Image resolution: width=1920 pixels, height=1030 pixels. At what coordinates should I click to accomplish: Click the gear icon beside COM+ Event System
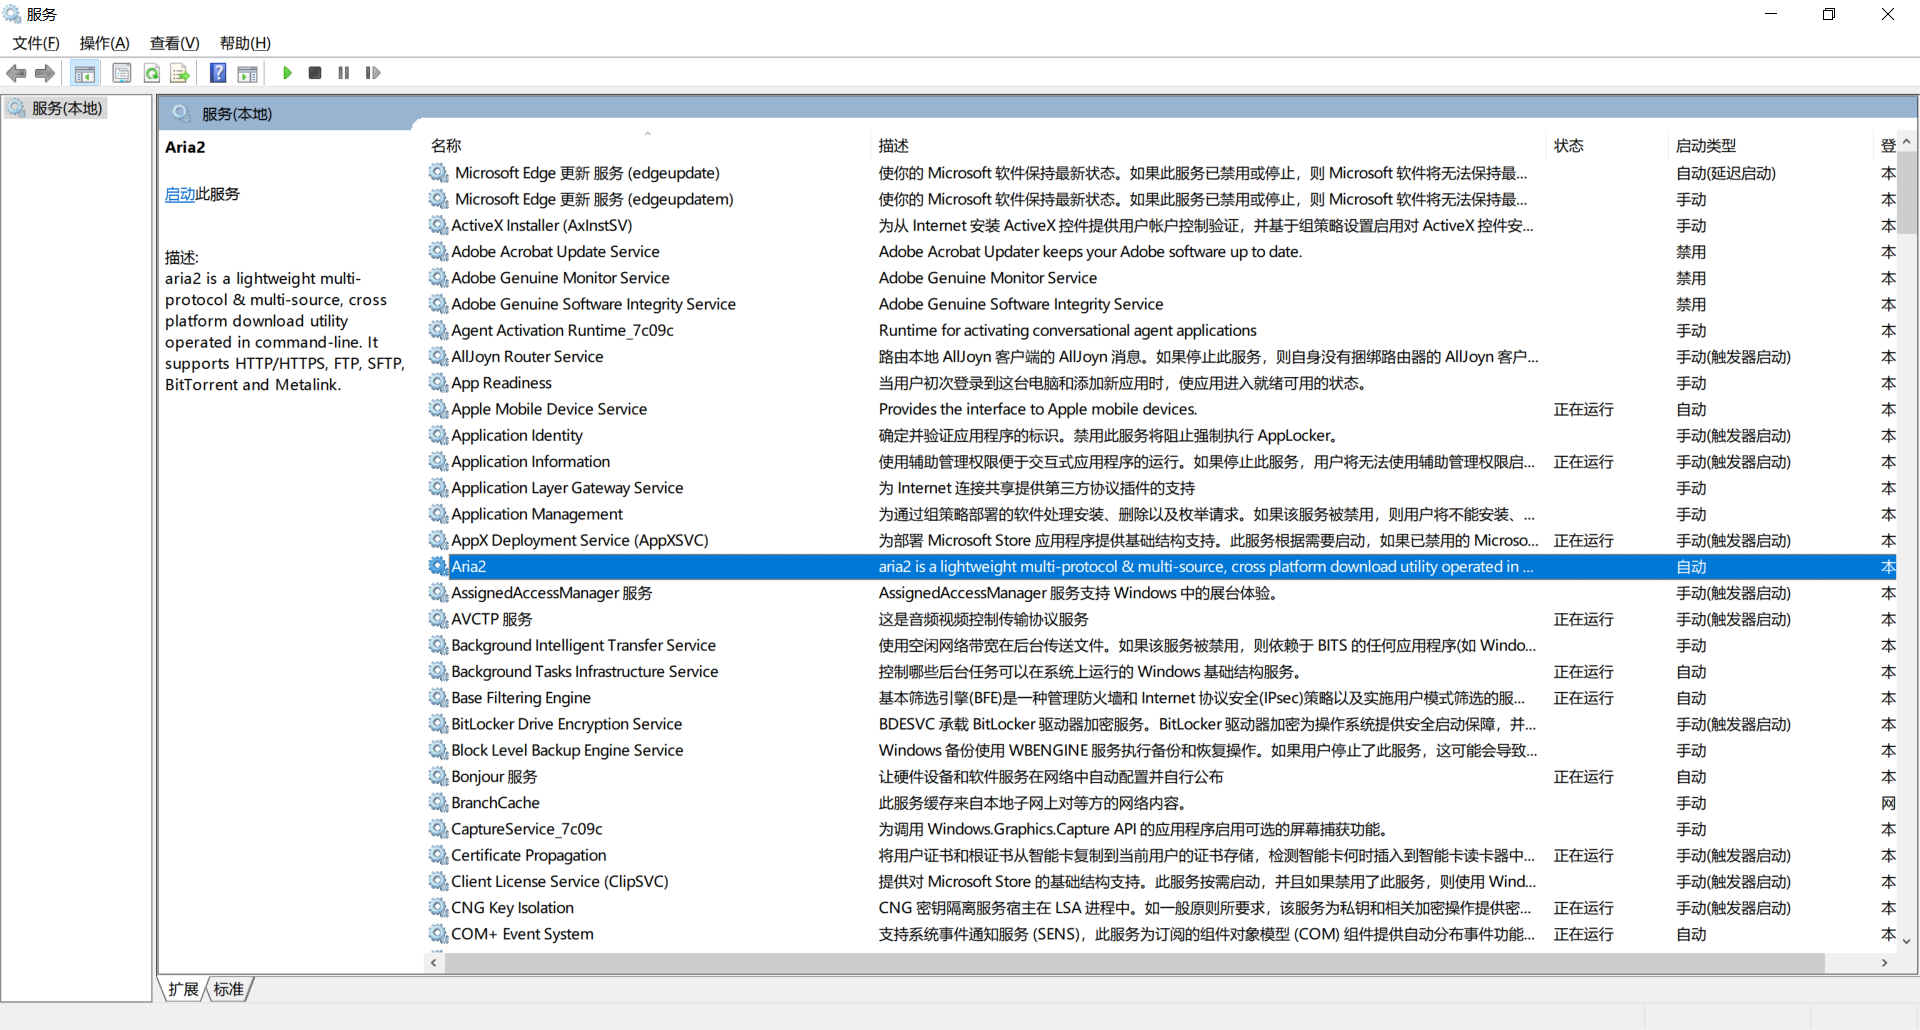[438, 933]
